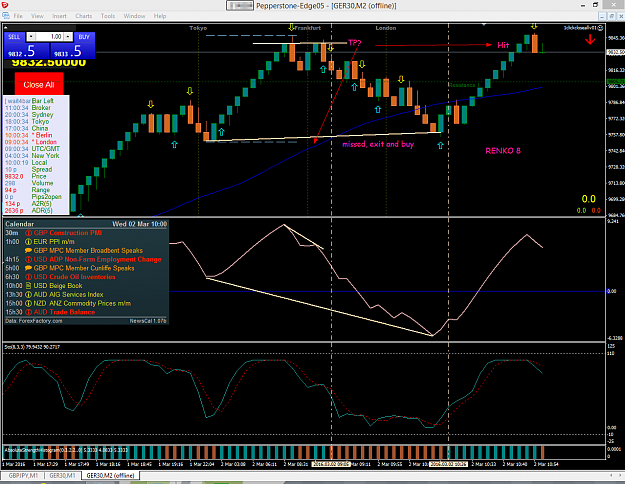Click the large yellow 9832.50000 price display
The height and width of the screenshot is (484, 625).
(49, 63)
